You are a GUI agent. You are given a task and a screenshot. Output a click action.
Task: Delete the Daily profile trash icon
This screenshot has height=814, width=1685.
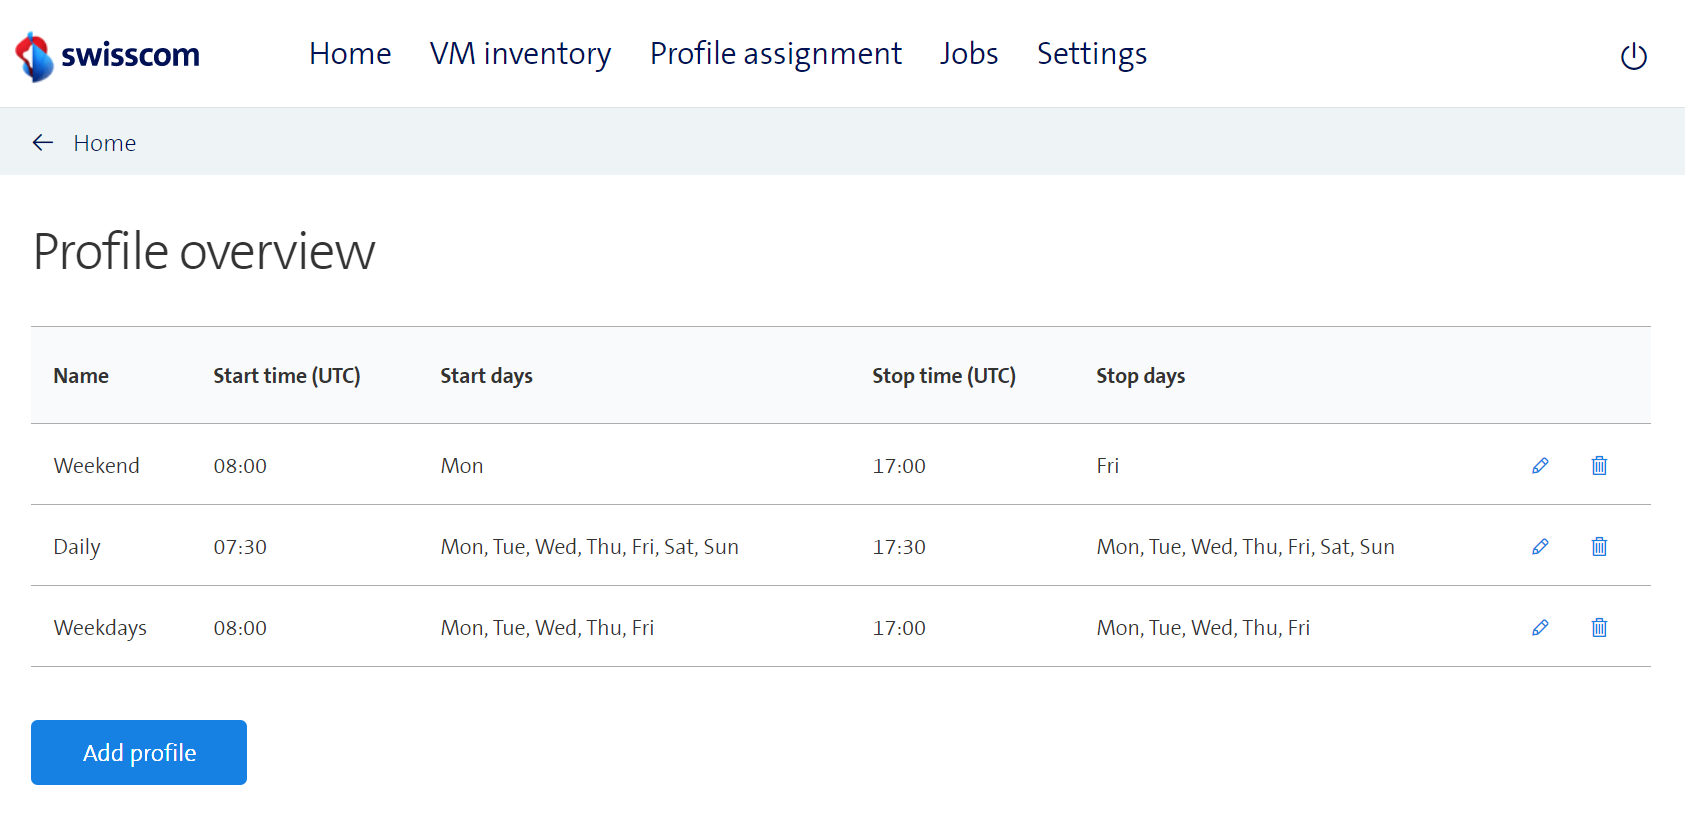pyautogui.click(x=1599, y=546)
